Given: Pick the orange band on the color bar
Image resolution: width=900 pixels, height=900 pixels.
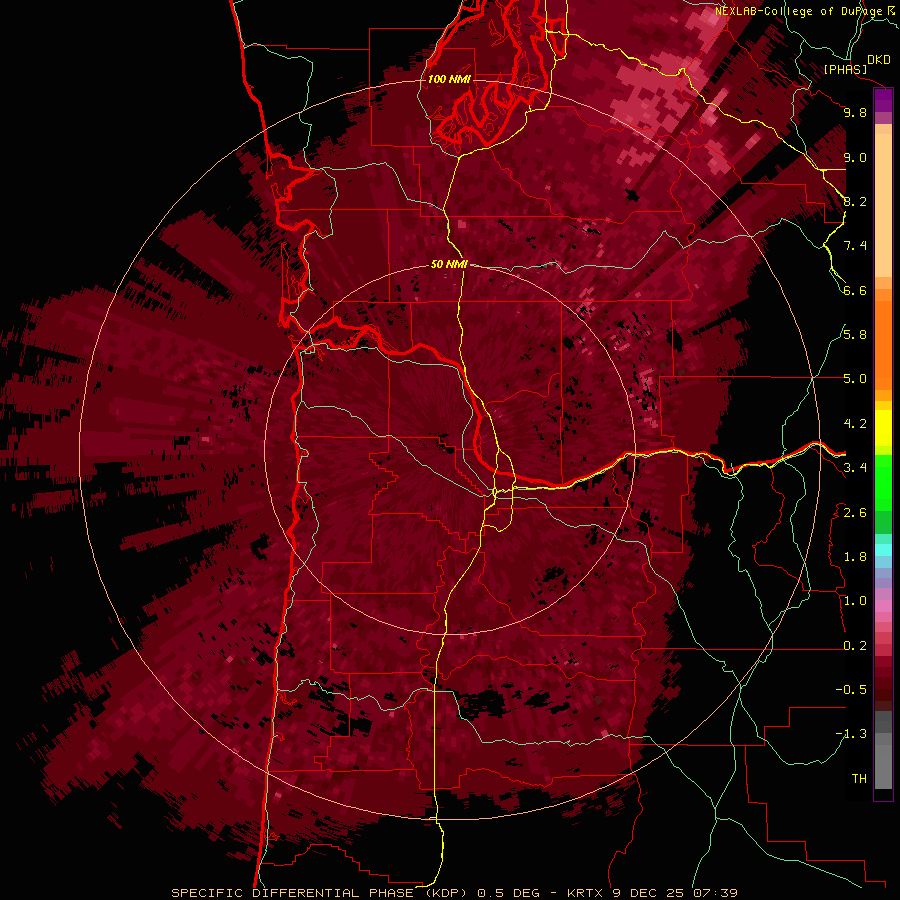Looking at the screenshot, I should [883, 345].
